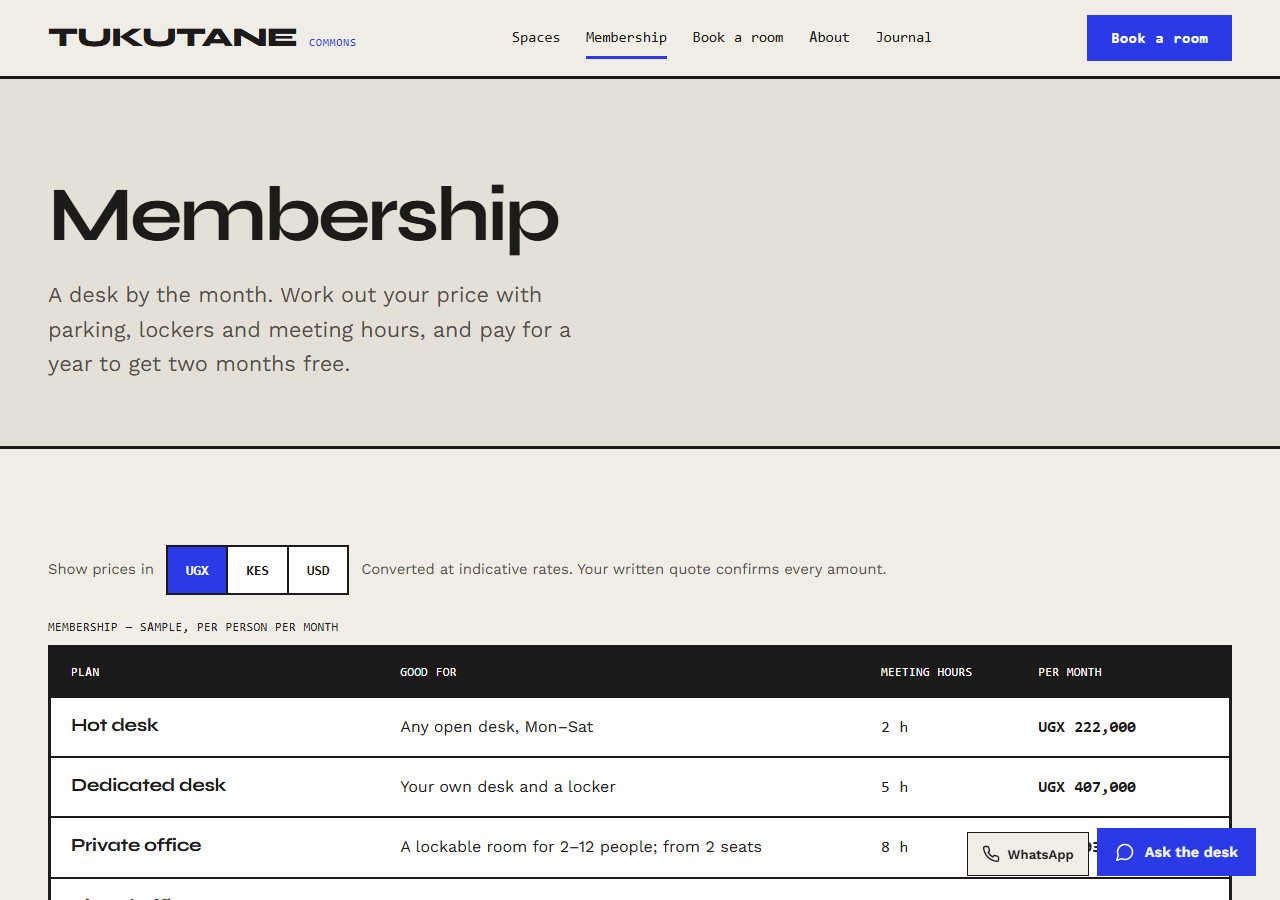Click the WhatsApp phone icon
Image resolution: width=1280 pixels, height=900 pixels.
tap(991, 854)
